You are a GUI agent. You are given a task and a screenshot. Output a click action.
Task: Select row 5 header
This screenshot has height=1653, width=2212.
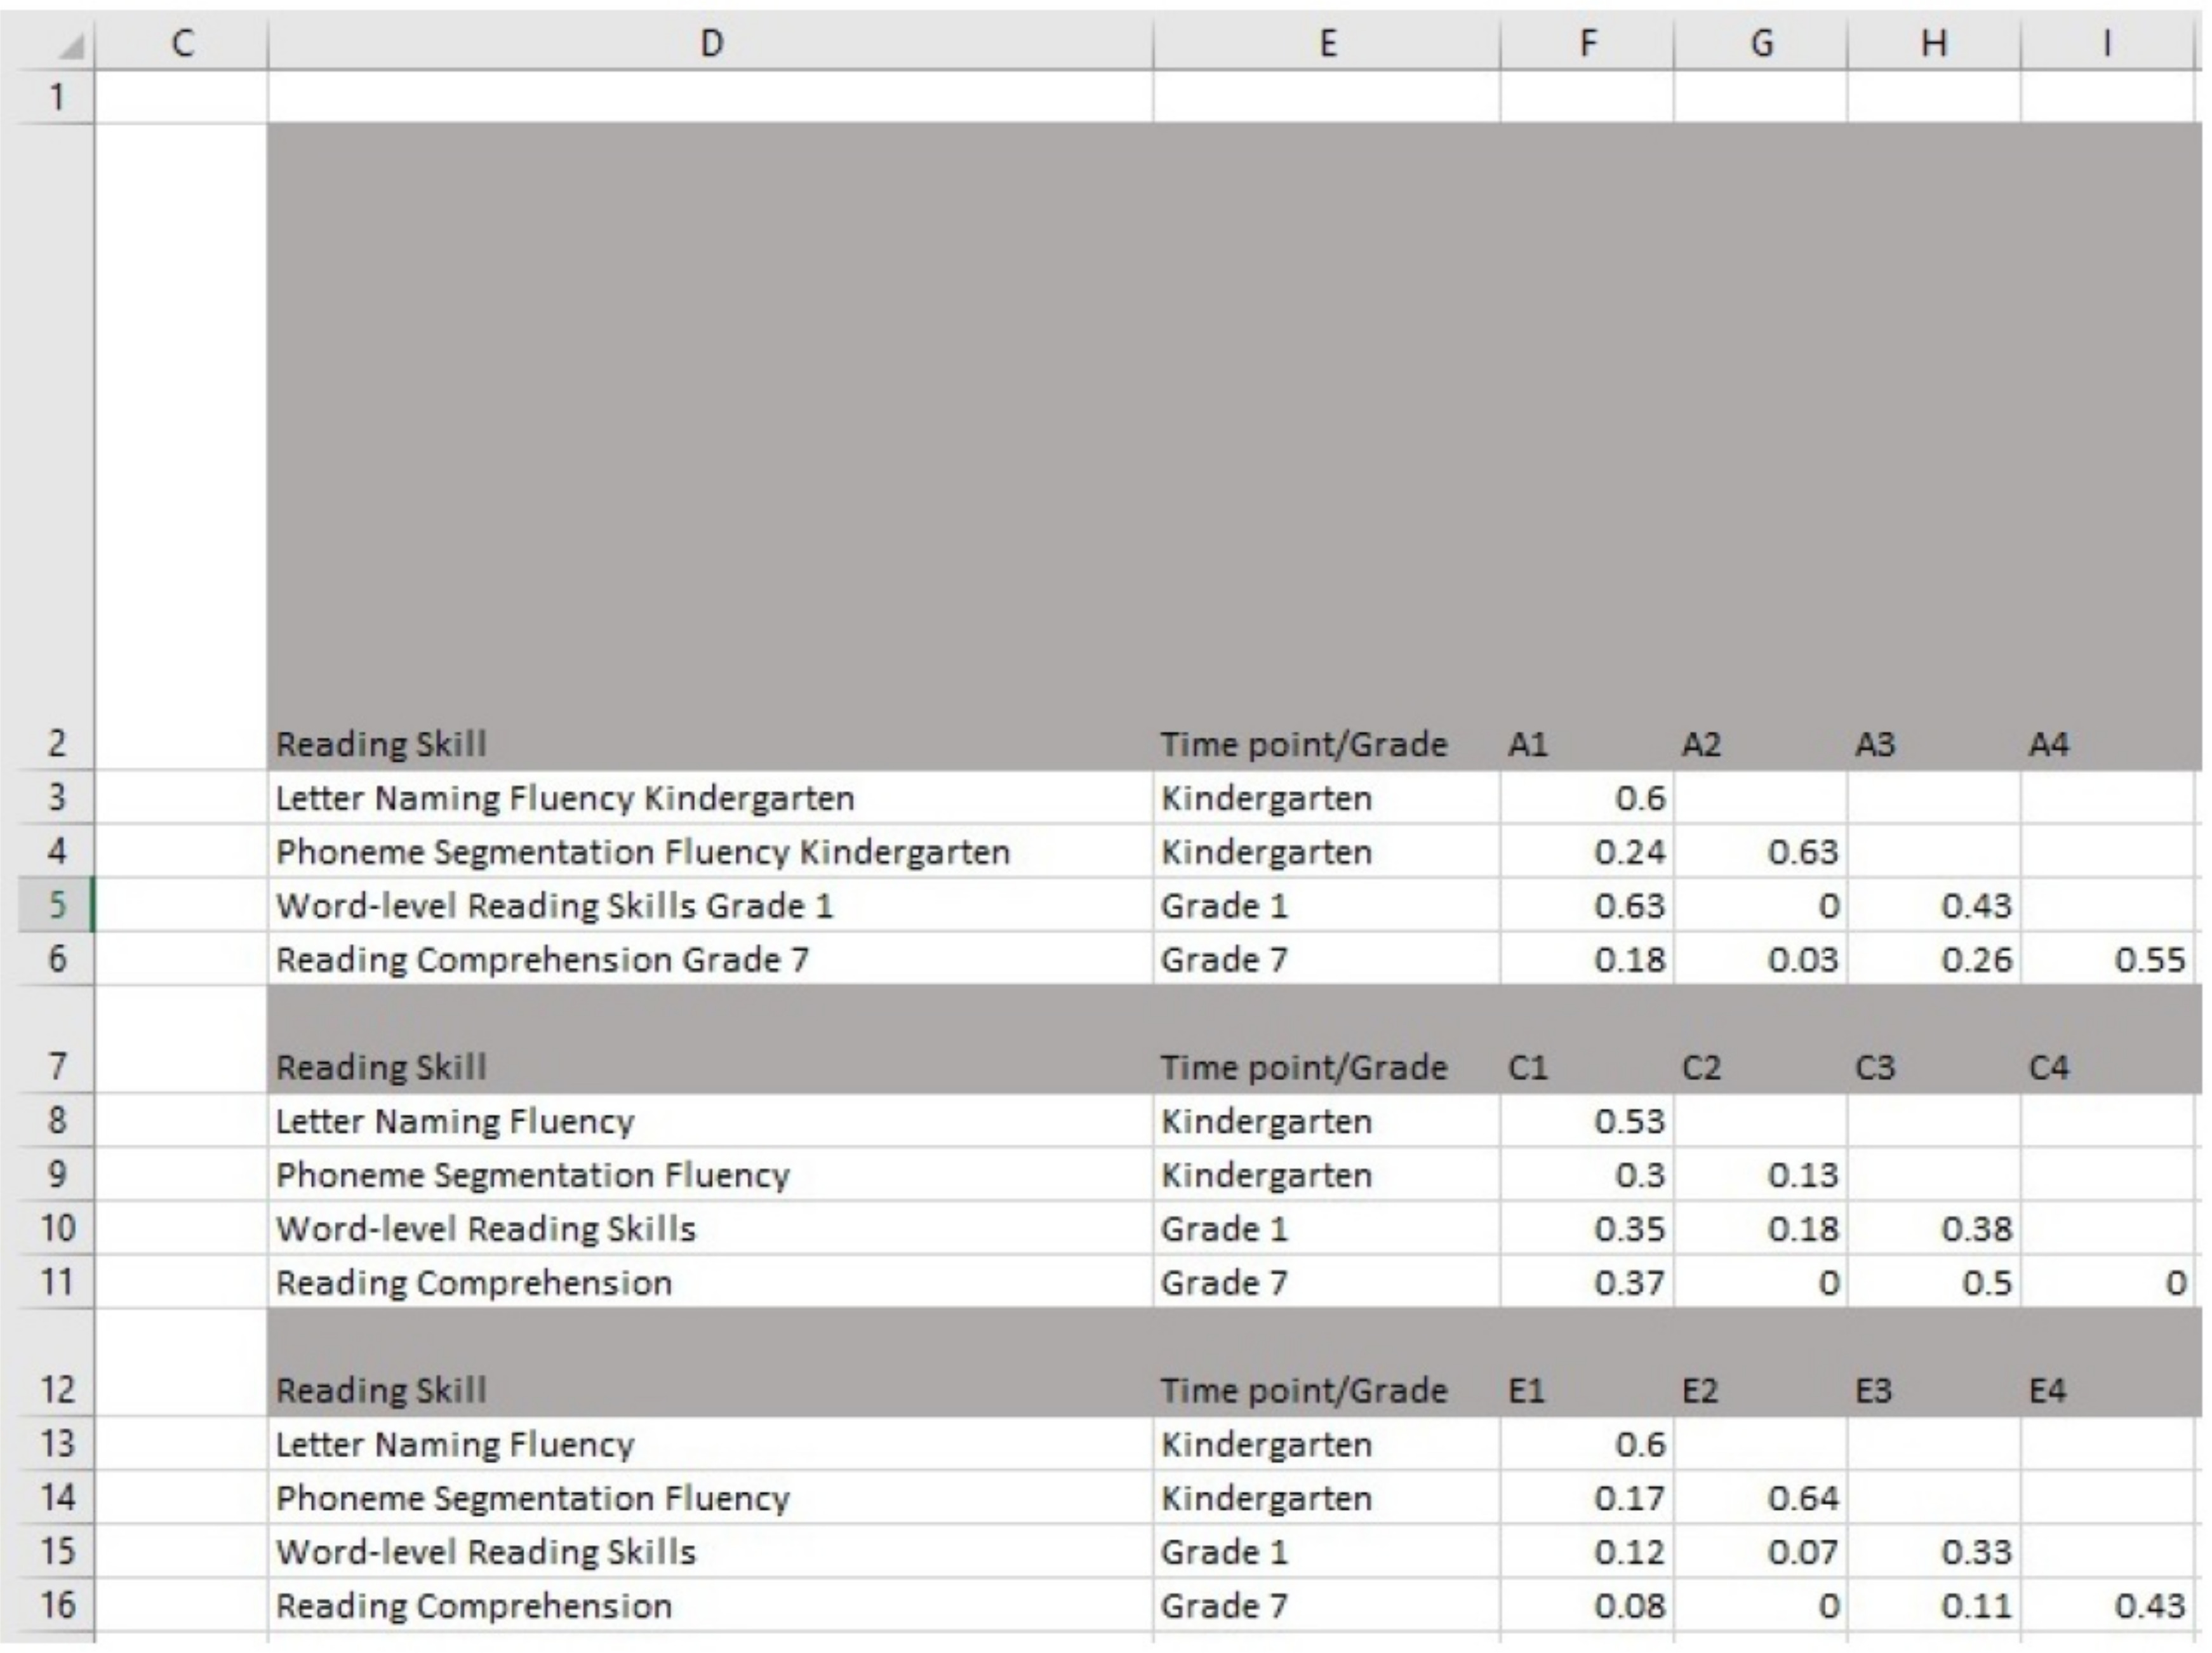point(57,905)
